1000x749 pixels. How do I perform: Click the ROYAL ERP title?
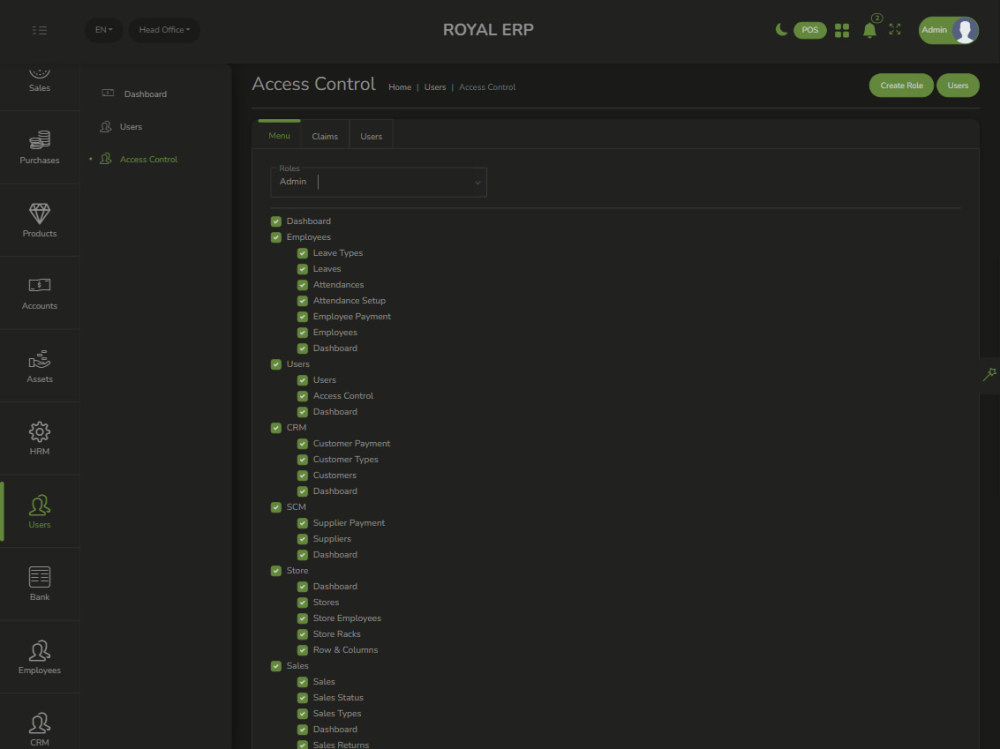click(489, 29)
